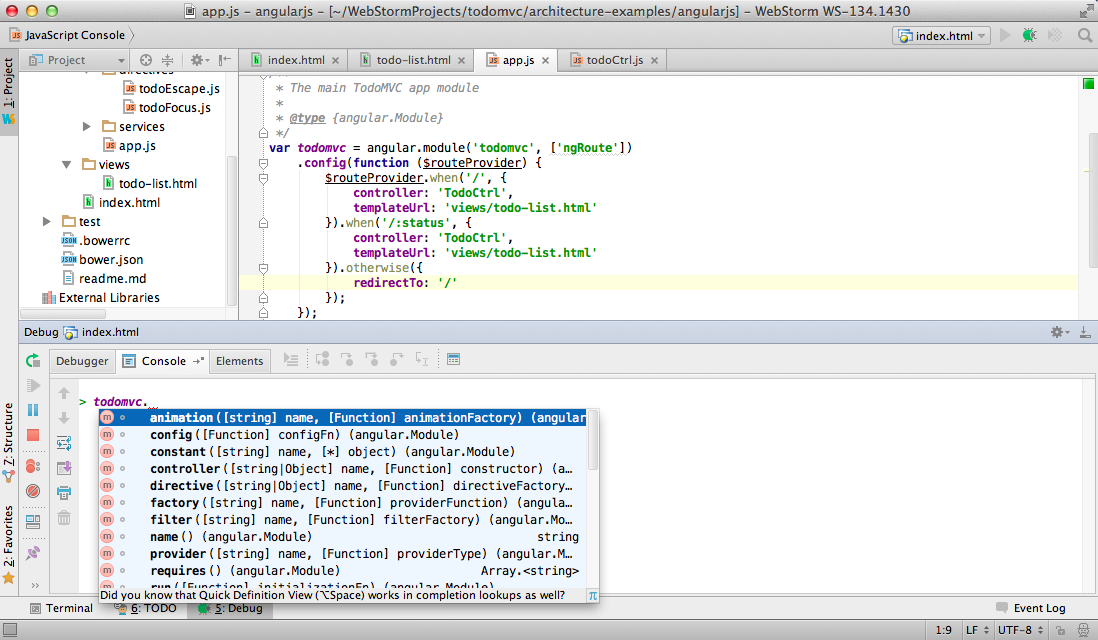Print console output via the printer icon
This screenshot has height=640, width=1098.
[64, 491]
